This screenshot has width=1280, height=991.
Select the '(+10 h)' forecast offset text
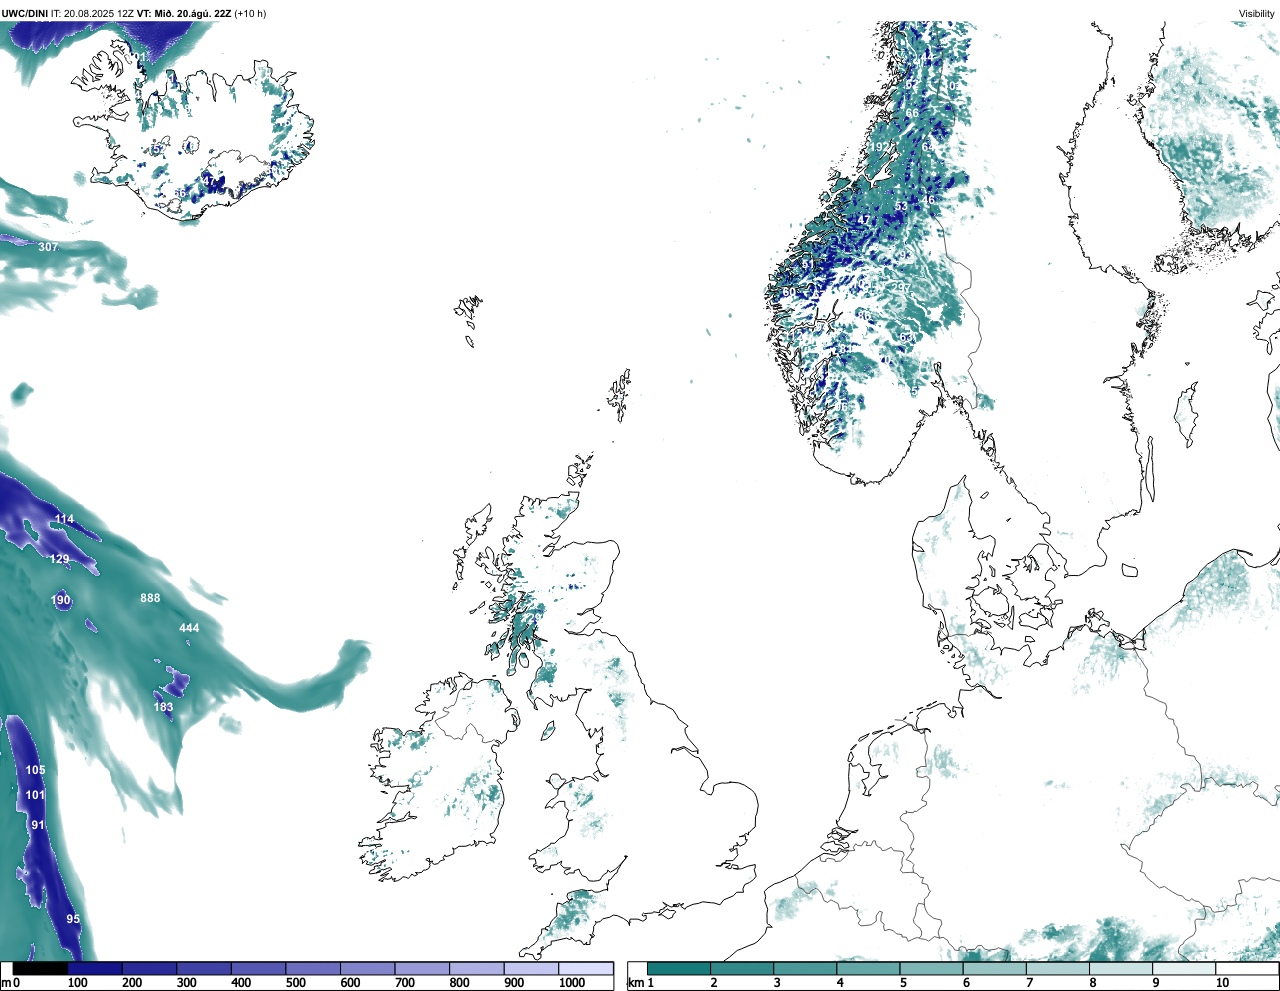pyautogui.click(x=250, y=14)
